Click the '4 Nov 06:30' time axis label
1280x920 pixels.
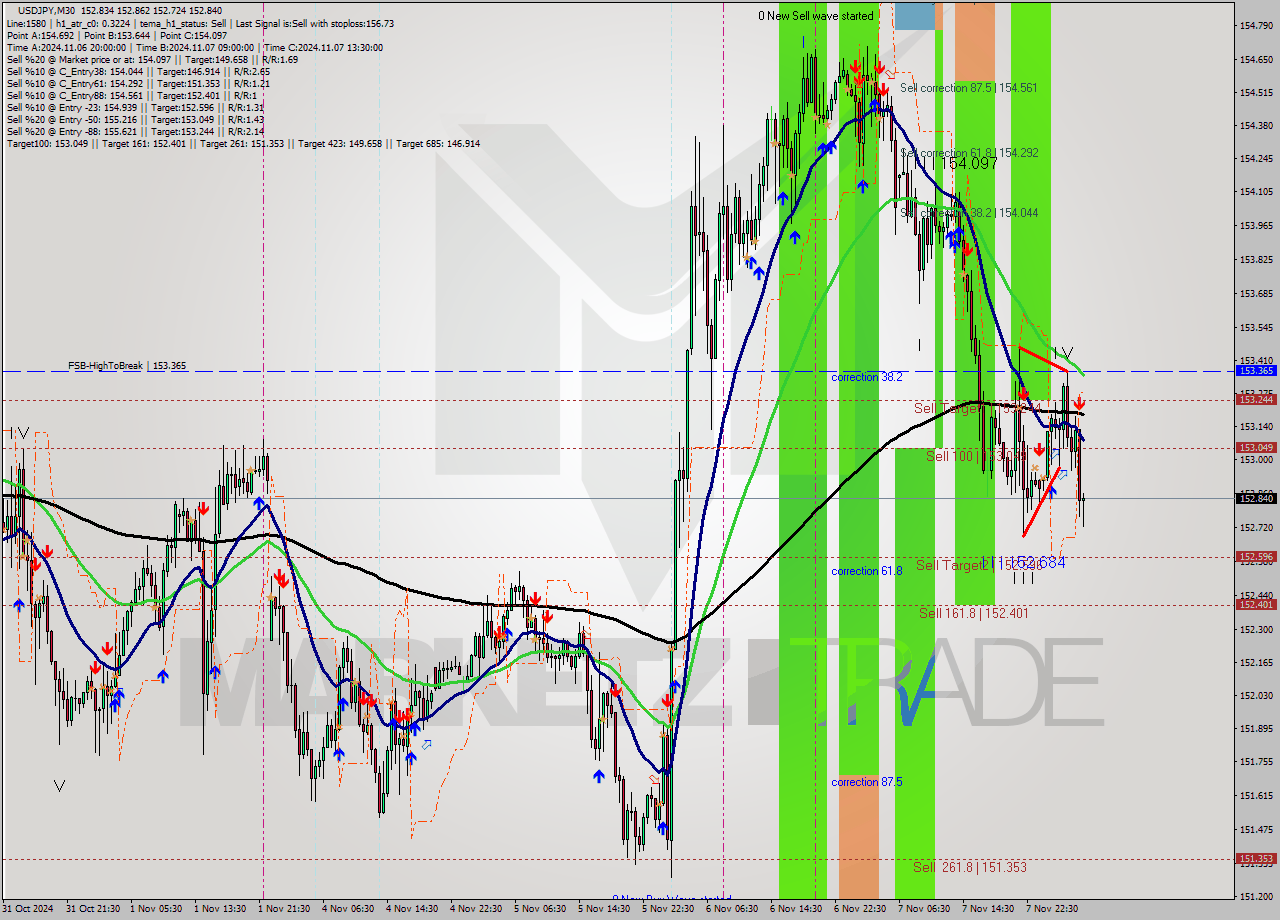[x=349, y=909]
